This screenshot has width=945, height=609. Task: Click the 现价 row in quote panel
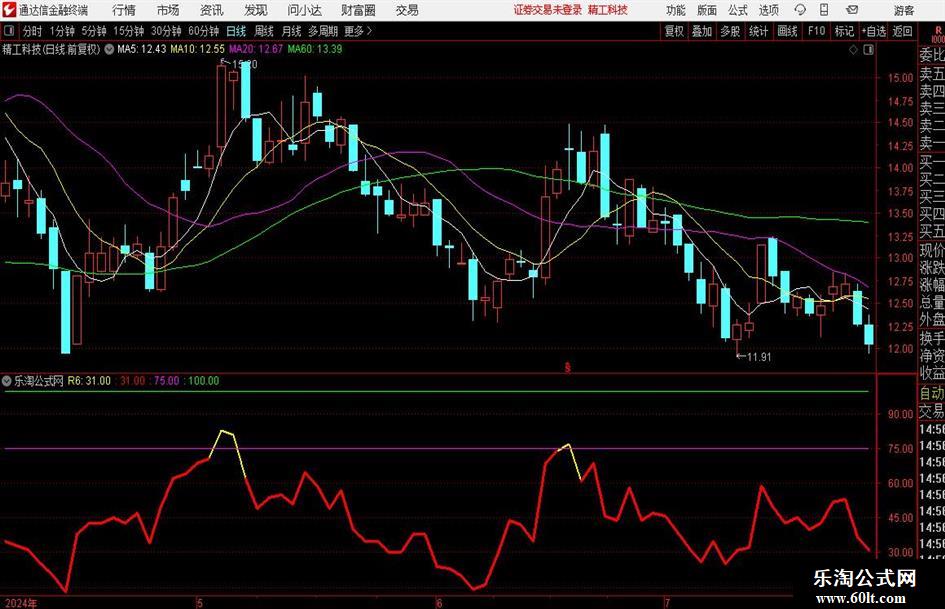point(932,250)
